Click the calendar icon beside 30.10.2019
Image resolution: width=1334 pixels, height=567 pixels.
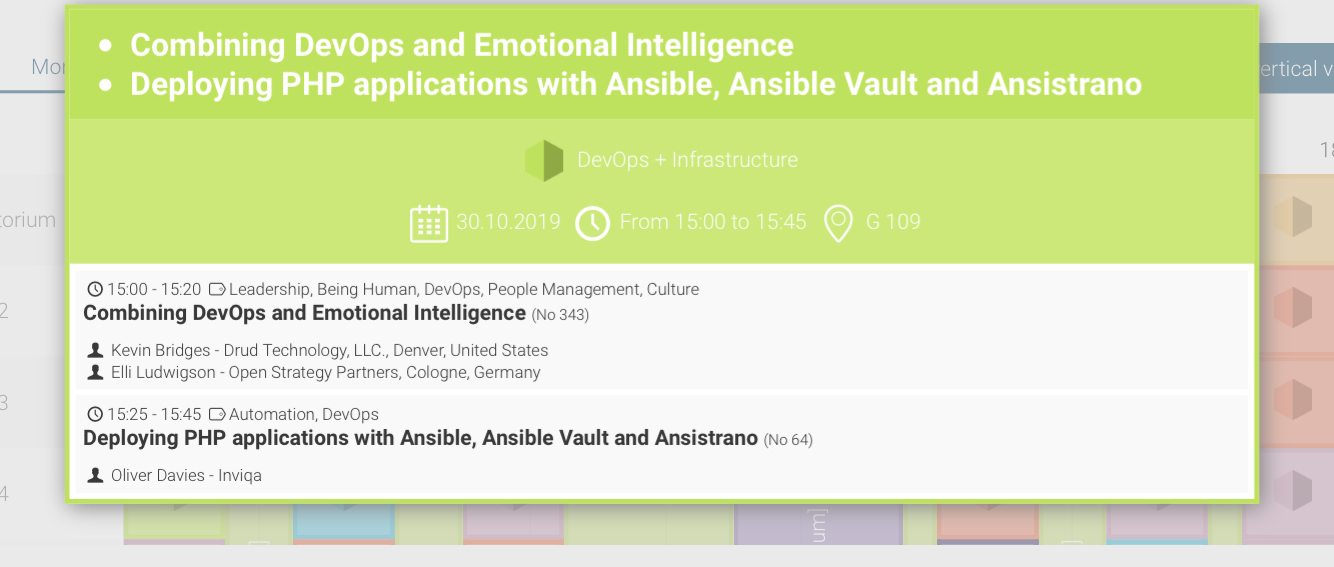tap(429, 223)
